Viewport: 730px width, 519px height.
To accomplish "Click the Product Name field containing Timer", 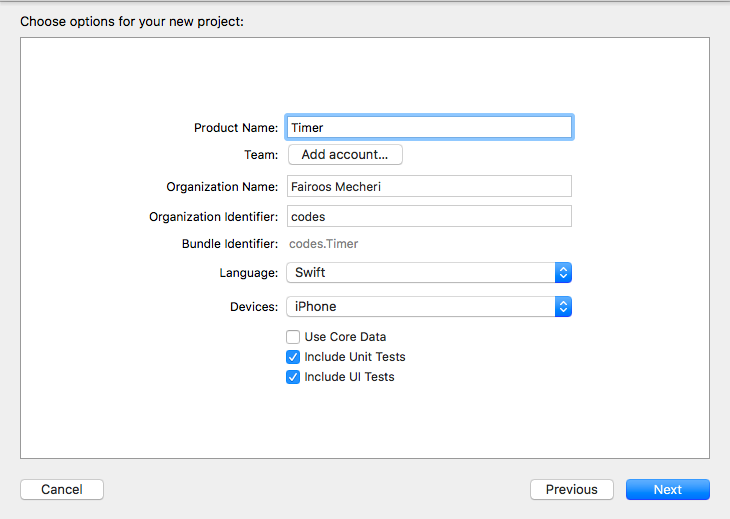I will [x=428, y=127].
